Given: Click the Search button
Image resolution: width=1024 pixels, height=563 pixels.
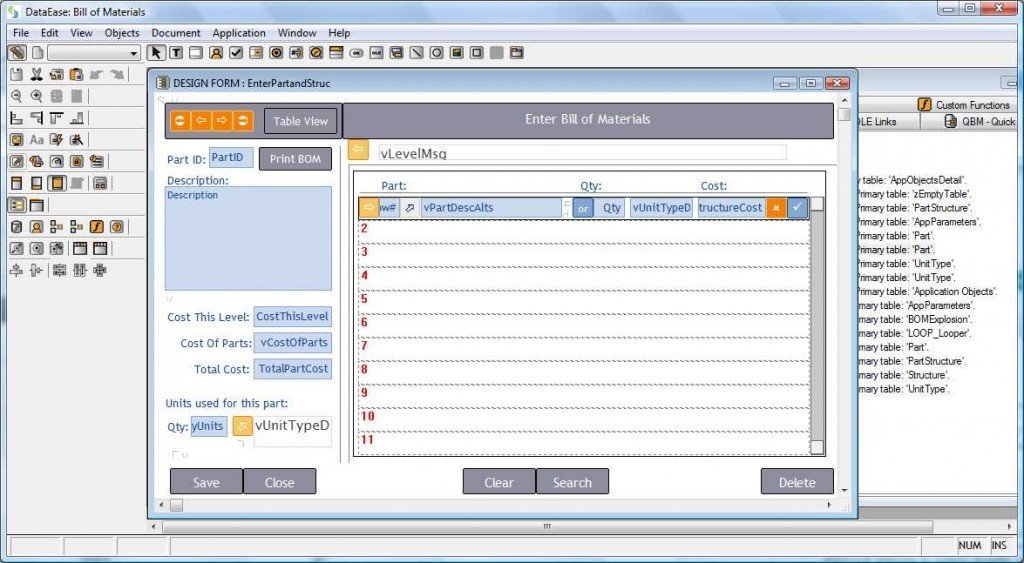Looking at the screenshot, I should (x=572, y=482).
